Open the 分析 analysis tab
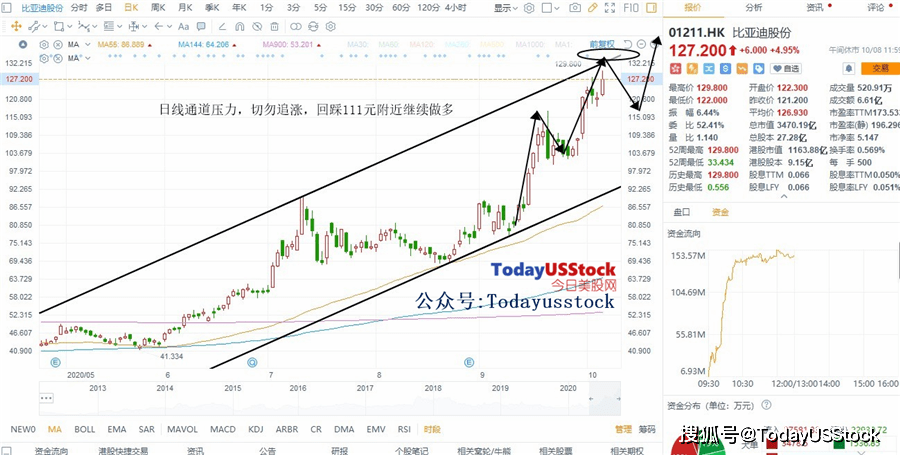This screenshot has height=455, width=900. pos(754,7)
